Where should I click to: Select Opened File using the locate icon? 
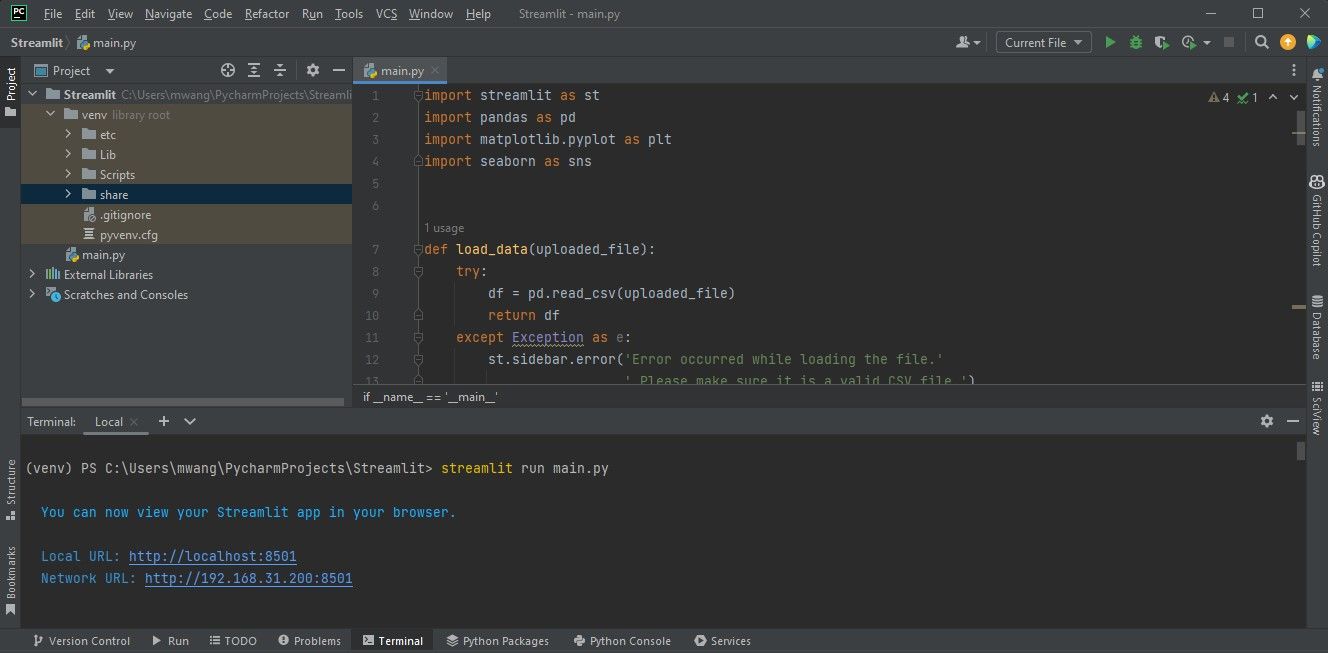pos(227,70)
